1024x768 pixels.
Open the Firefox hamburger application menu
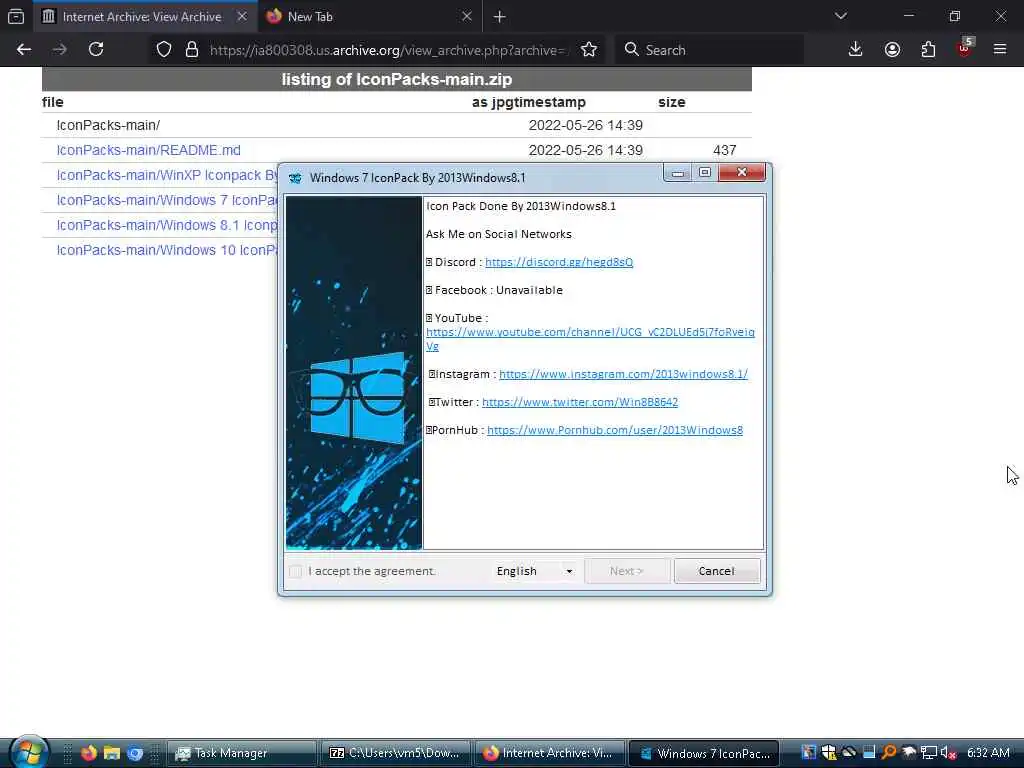click(x=1000, y=50)
